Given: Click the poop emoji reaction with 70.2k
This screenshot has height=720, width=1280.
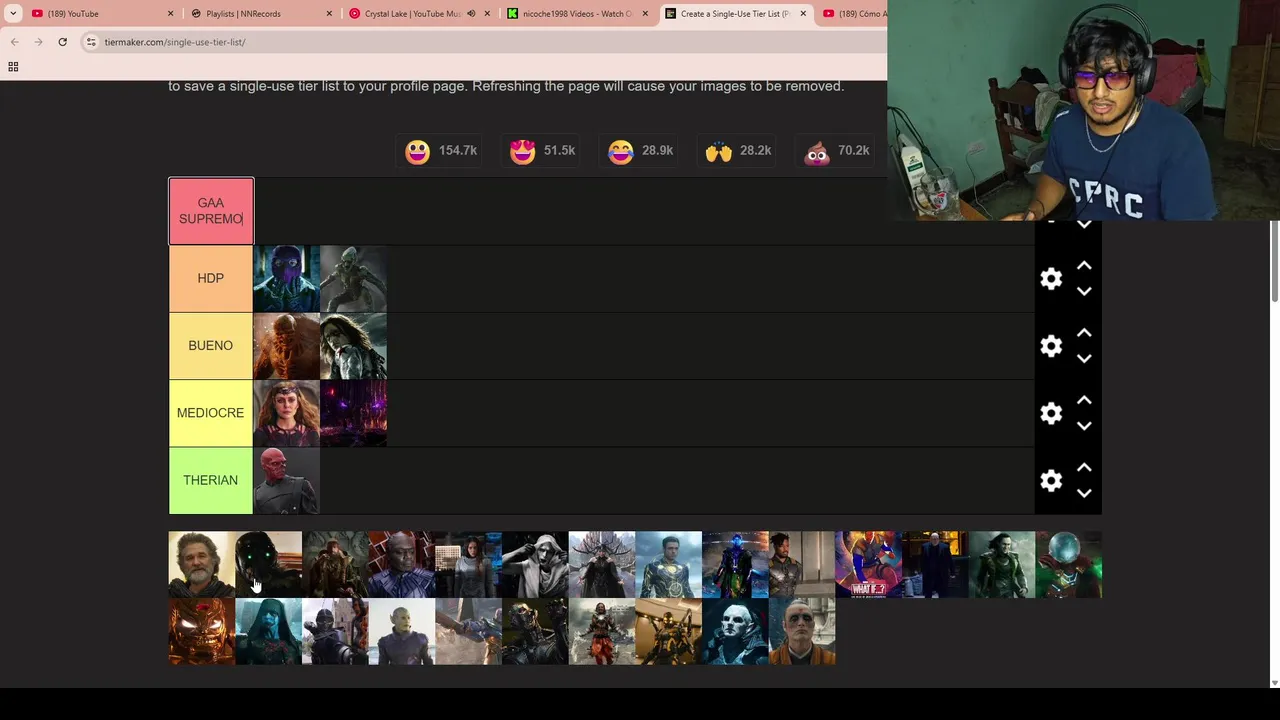Looking at the screenshot, I should 837,151.
